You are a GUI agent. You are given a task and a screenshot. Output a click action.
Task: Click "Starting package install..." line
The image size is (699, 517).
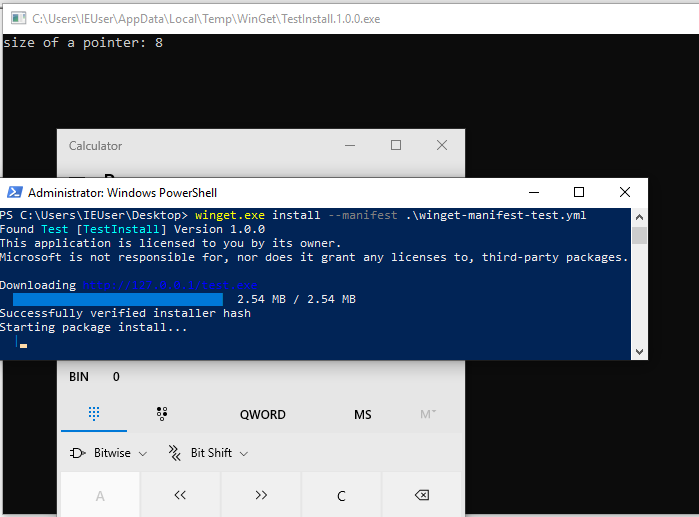coord(93,327)
